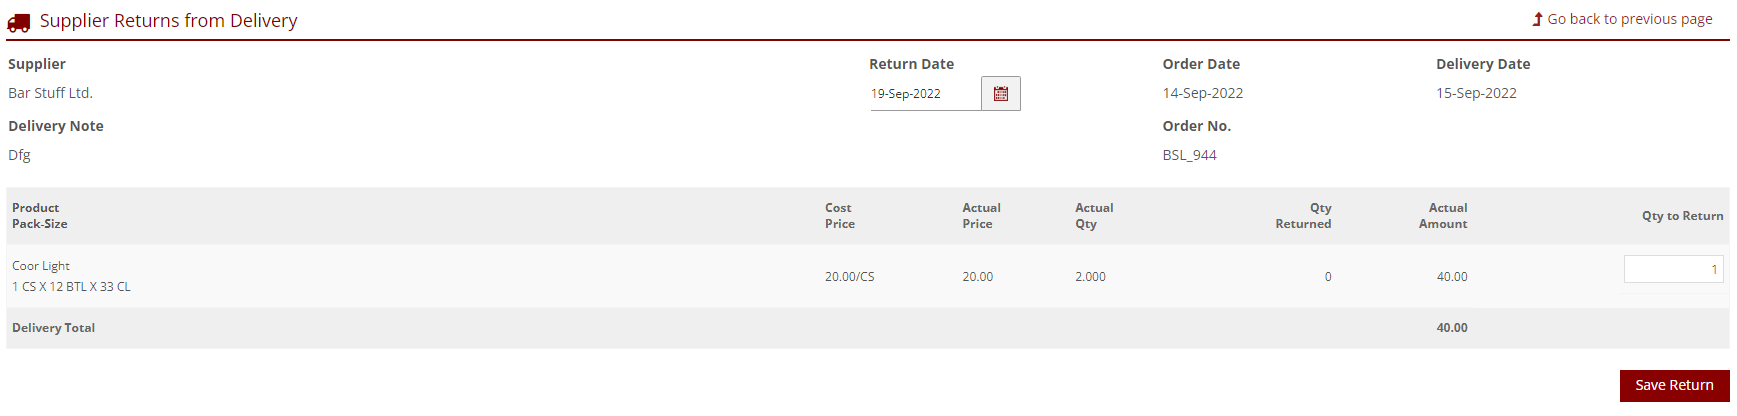This screenshot has height=416, width=1737.
Task: Click the pack size 1 CS X 12 BTL text
Action: click(71, 287)
